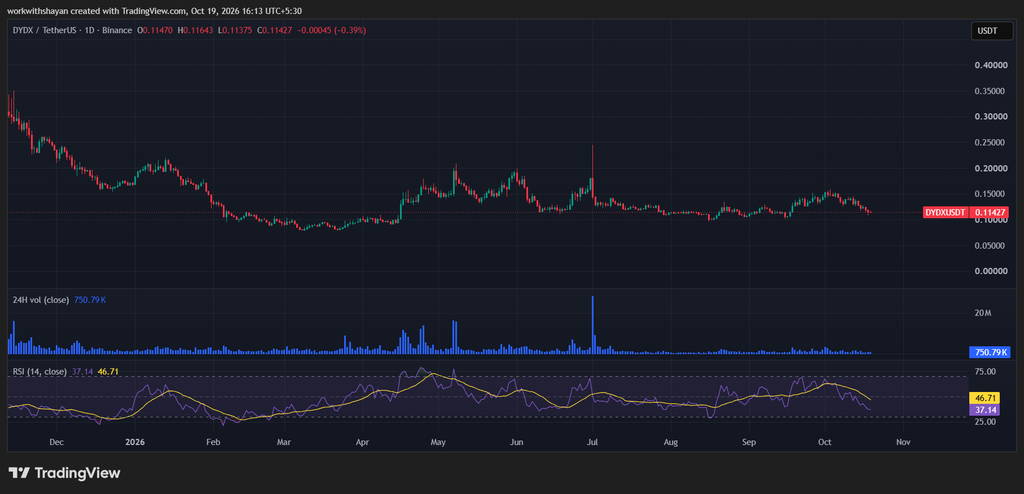Select the close value C0.11427 in legend
This screenshot has height=494, width=1024.
275,30
